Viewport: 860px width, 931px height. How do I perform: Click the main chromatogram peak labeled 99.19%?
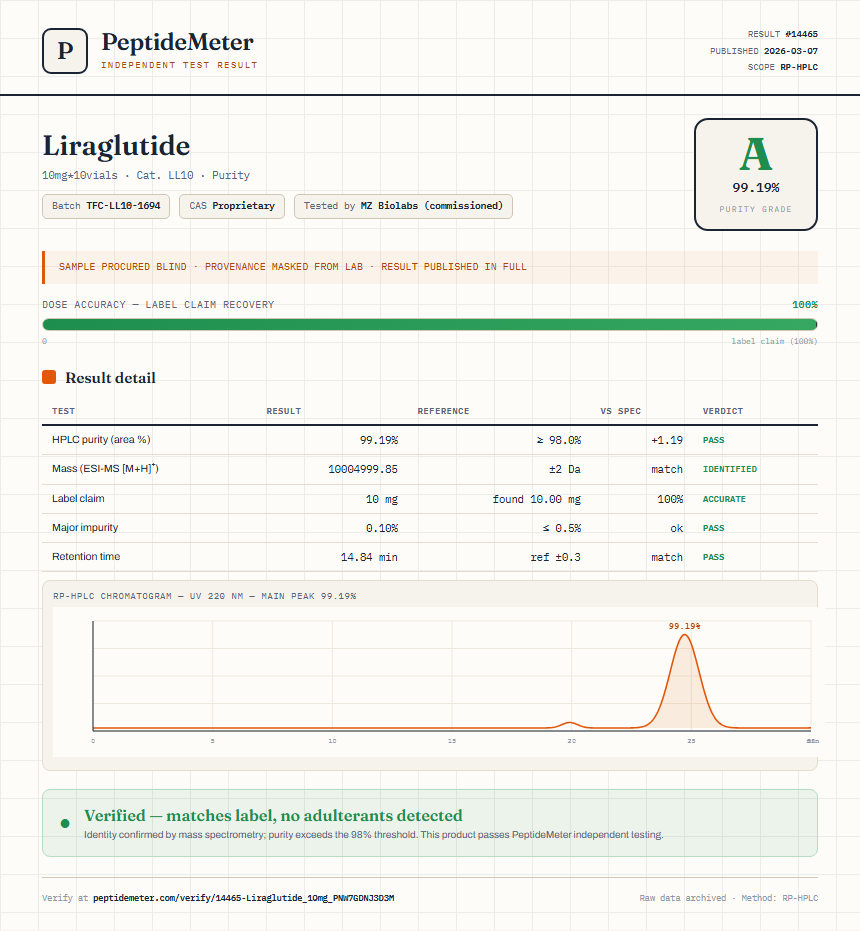point(685,680)
